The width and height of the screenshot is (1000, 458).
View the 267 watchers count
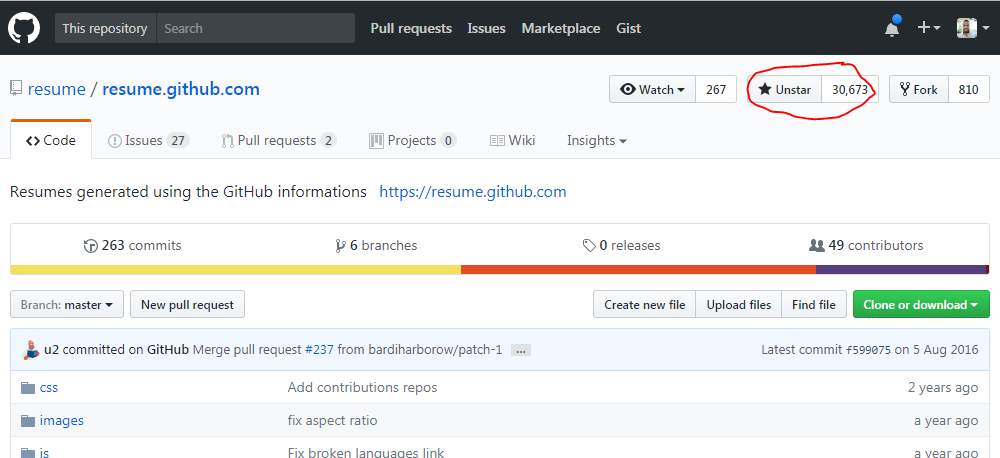click(716, 89)
